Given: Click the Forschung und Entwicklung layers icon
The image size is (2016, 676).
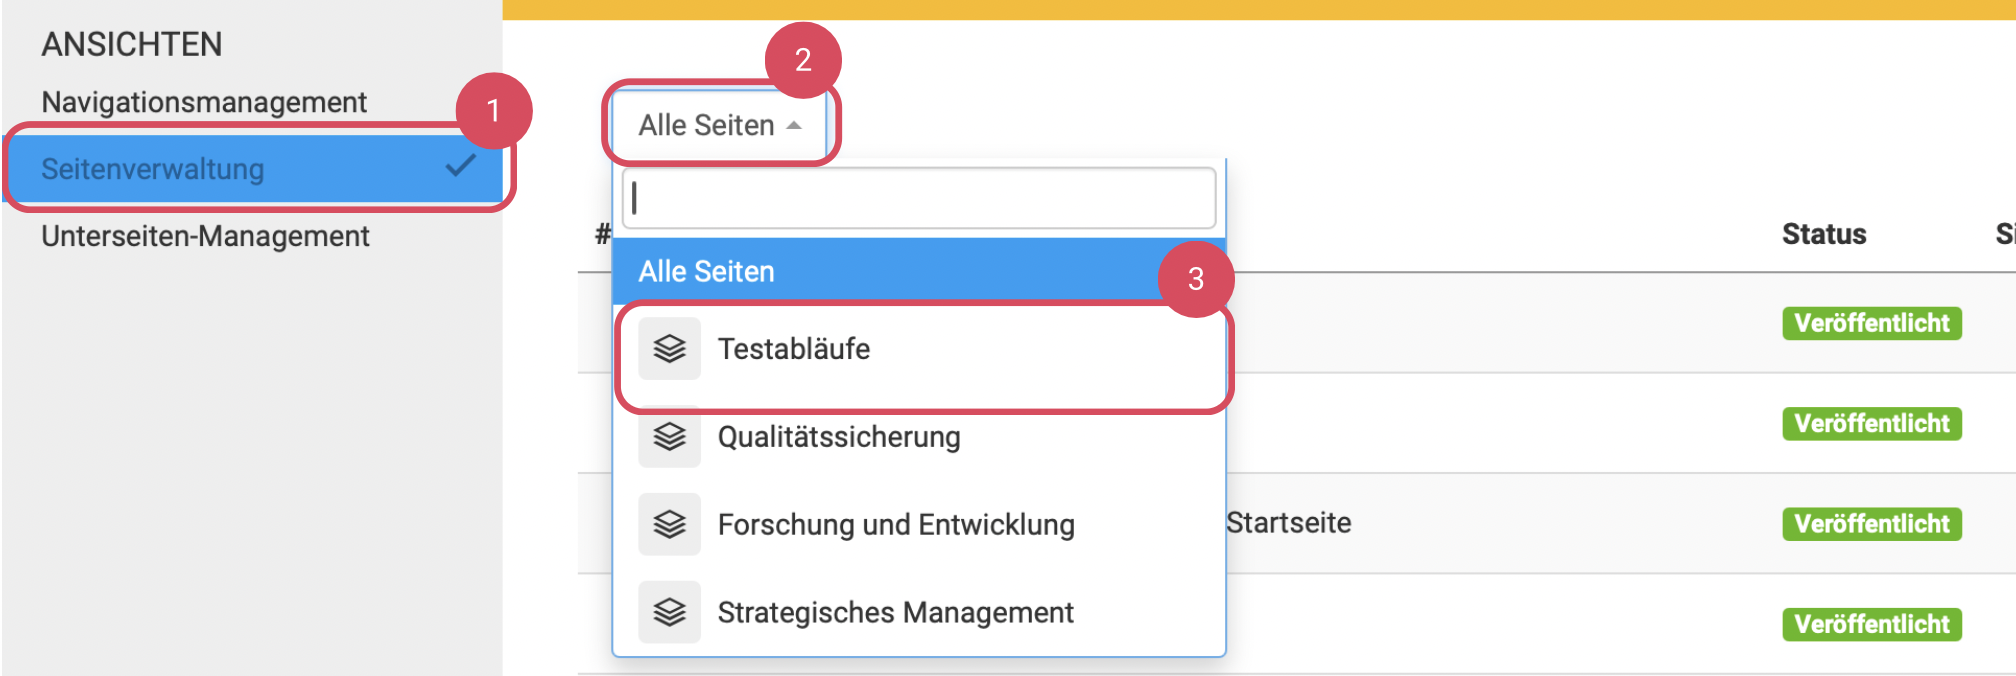Looking at the screenshot, I should coord(669,524).
